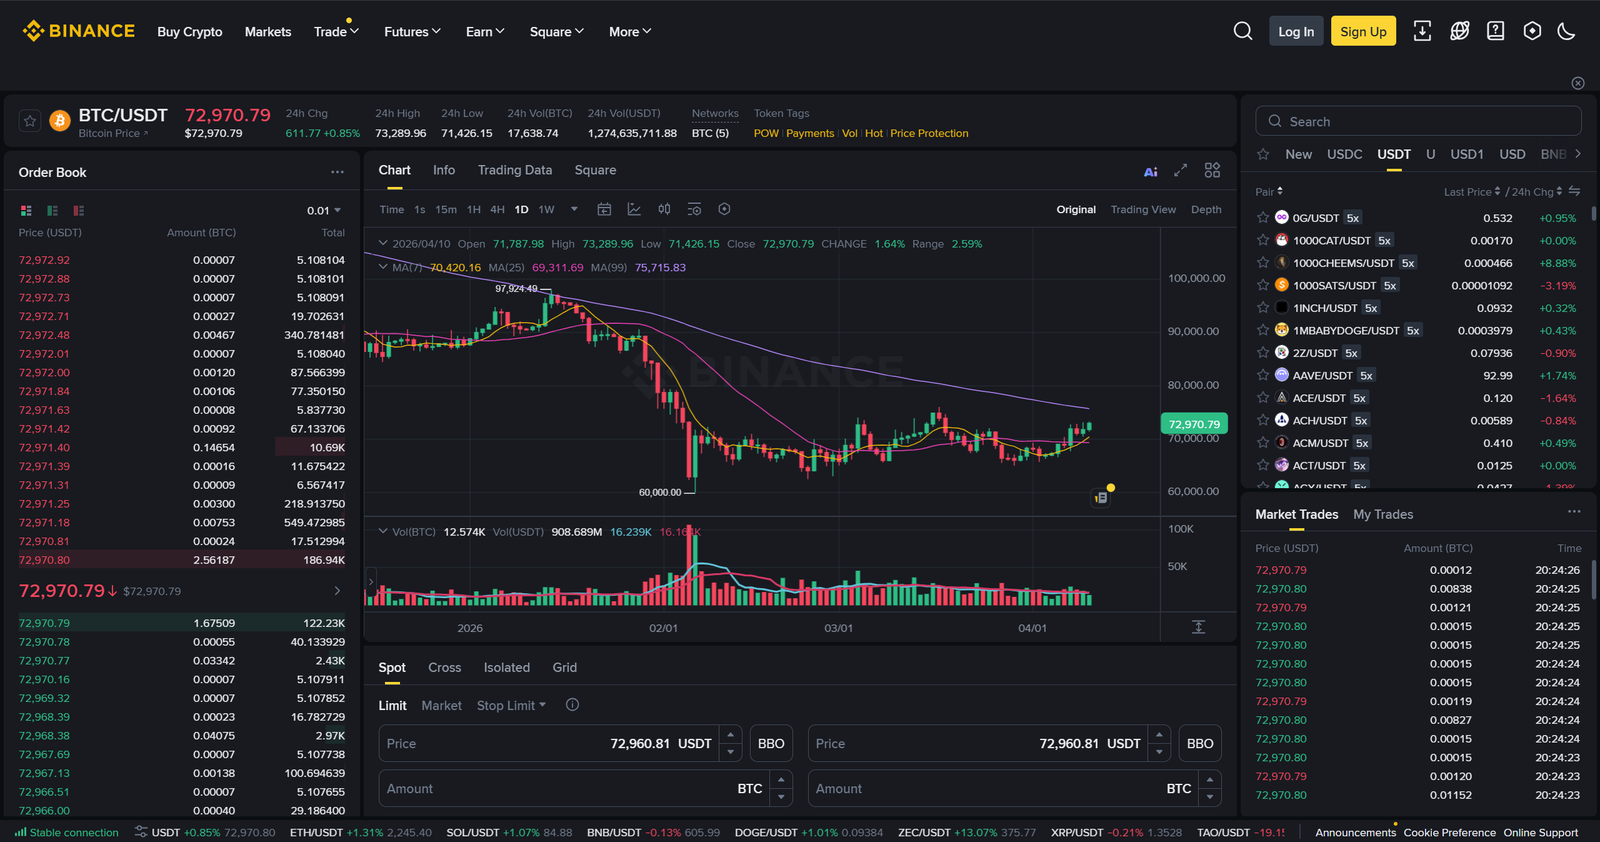Open the Futures menu dropdown
Screen dimensions: 1600x842
click(412, 32)
